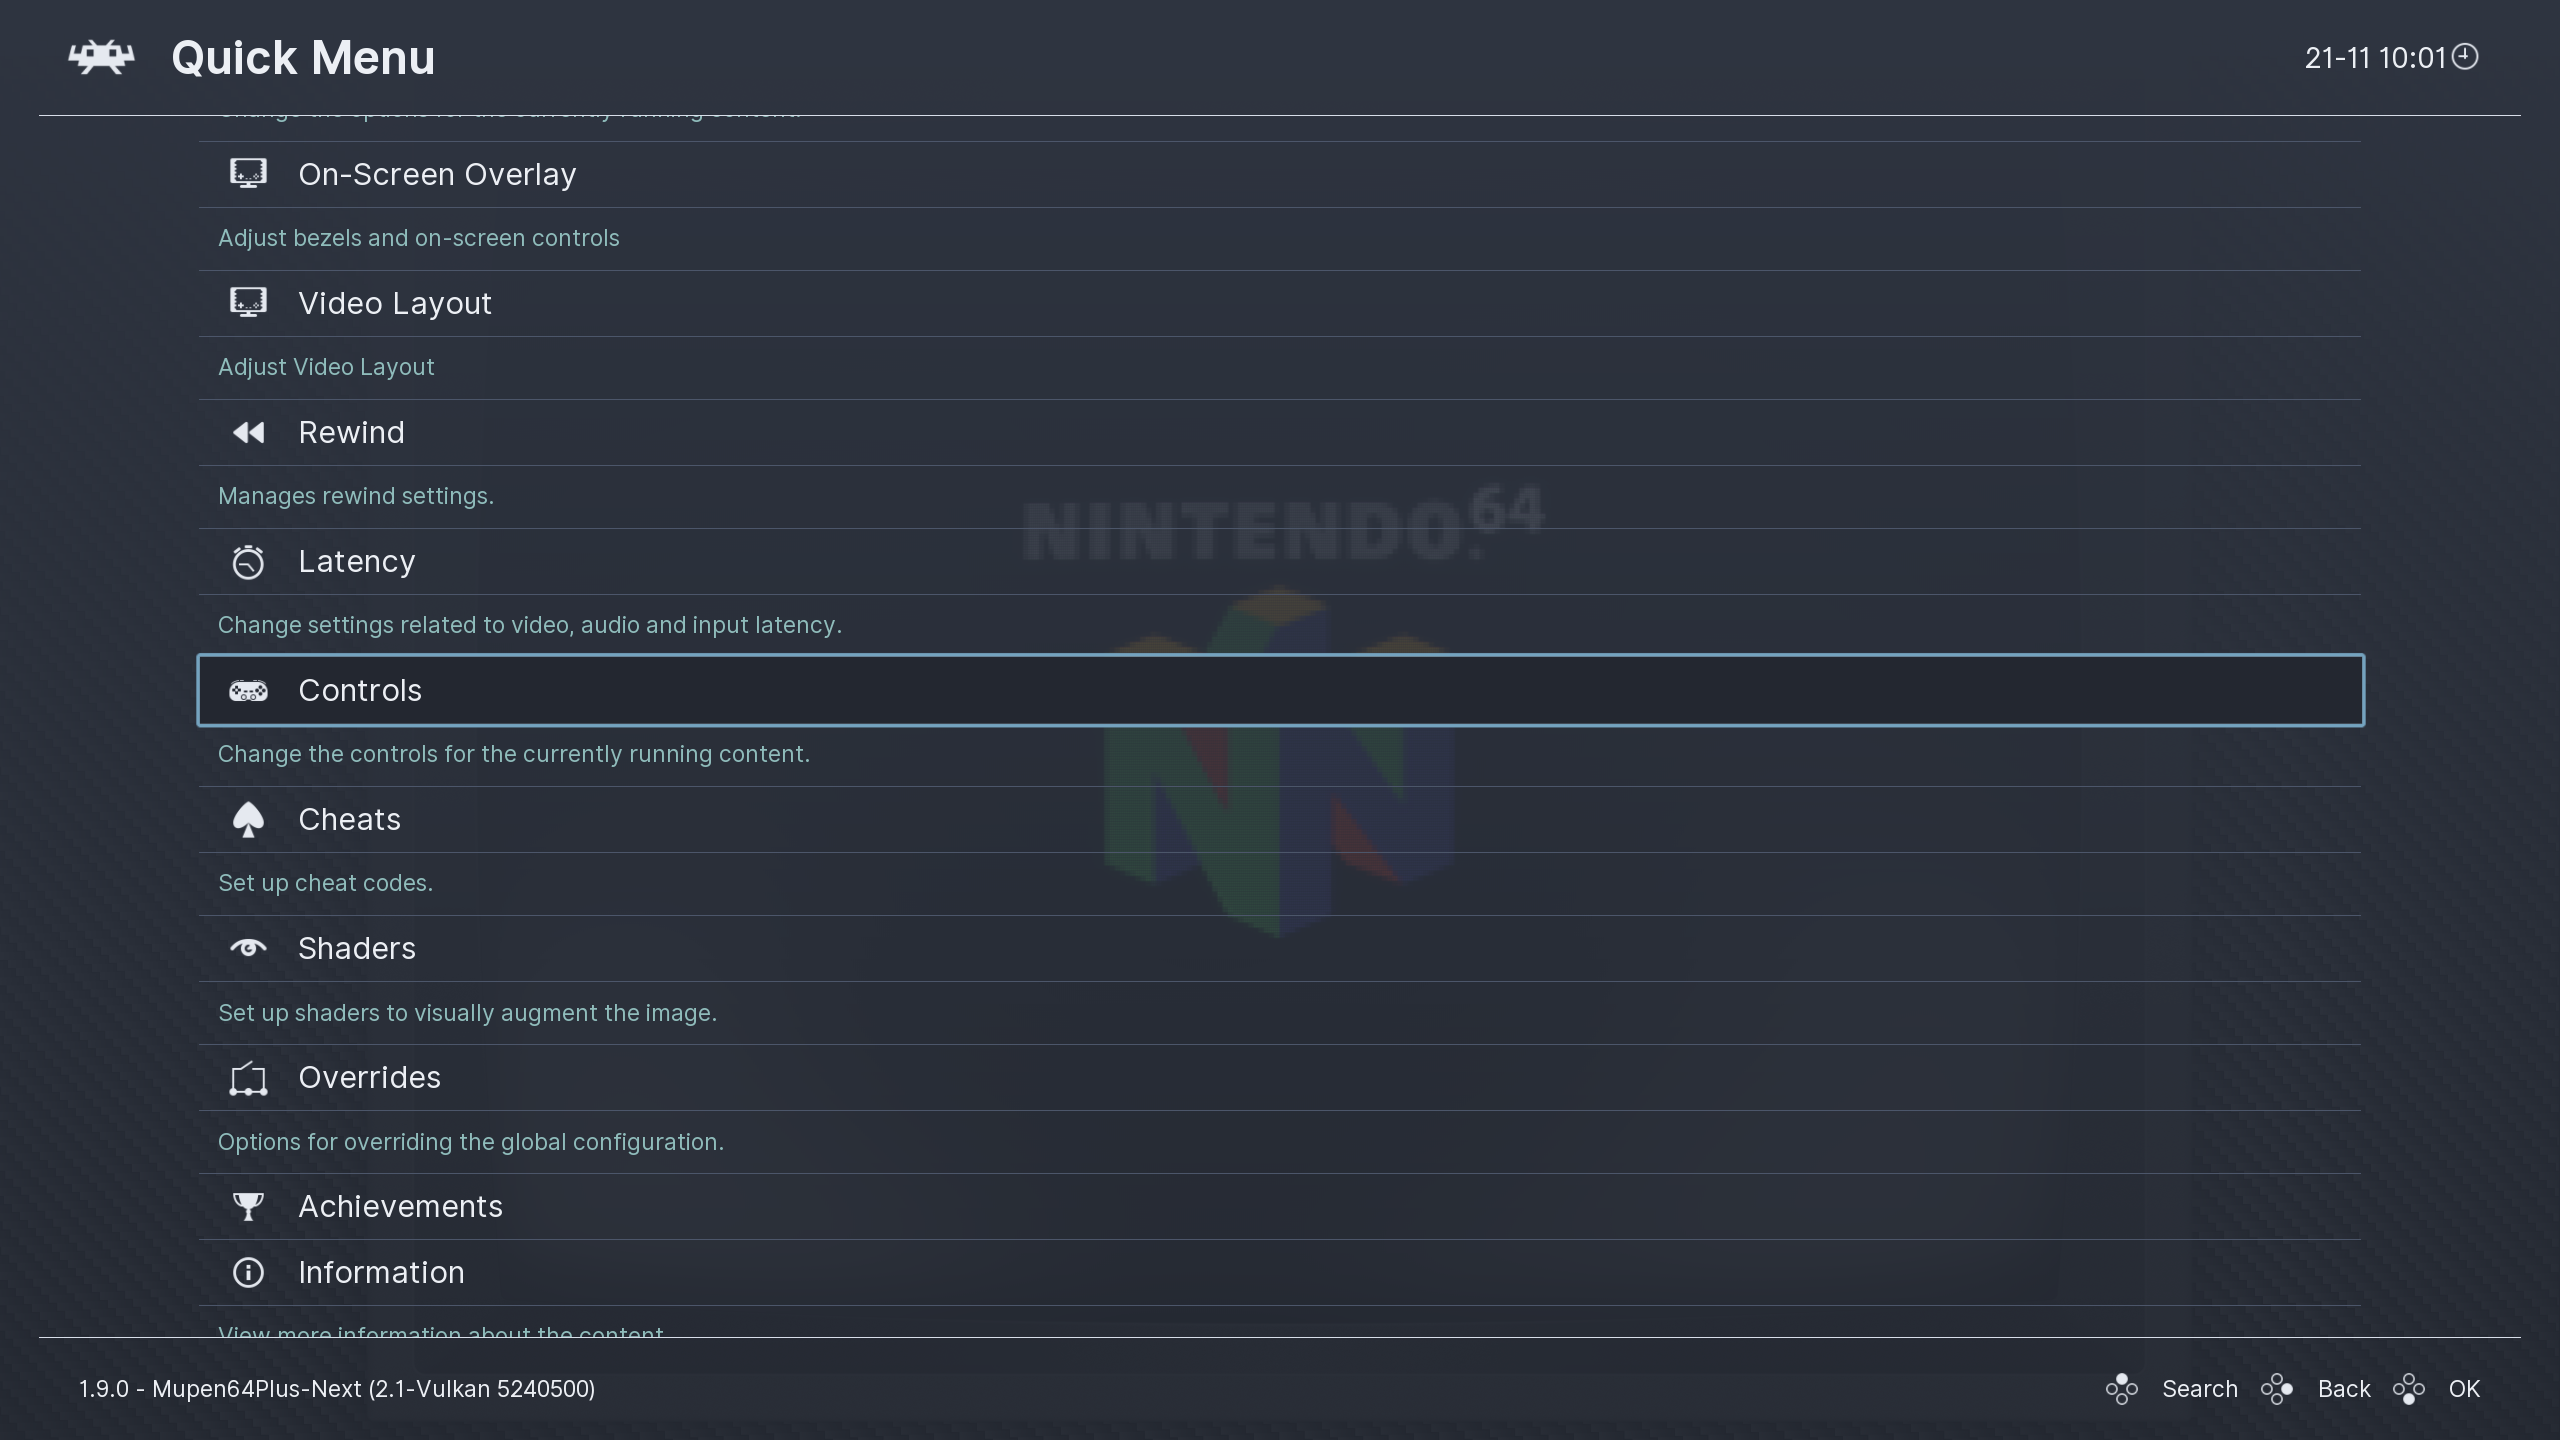Click the date and time 21-11 10:01
This screenshot has width=2560, height=1440.
[2375, 58]
